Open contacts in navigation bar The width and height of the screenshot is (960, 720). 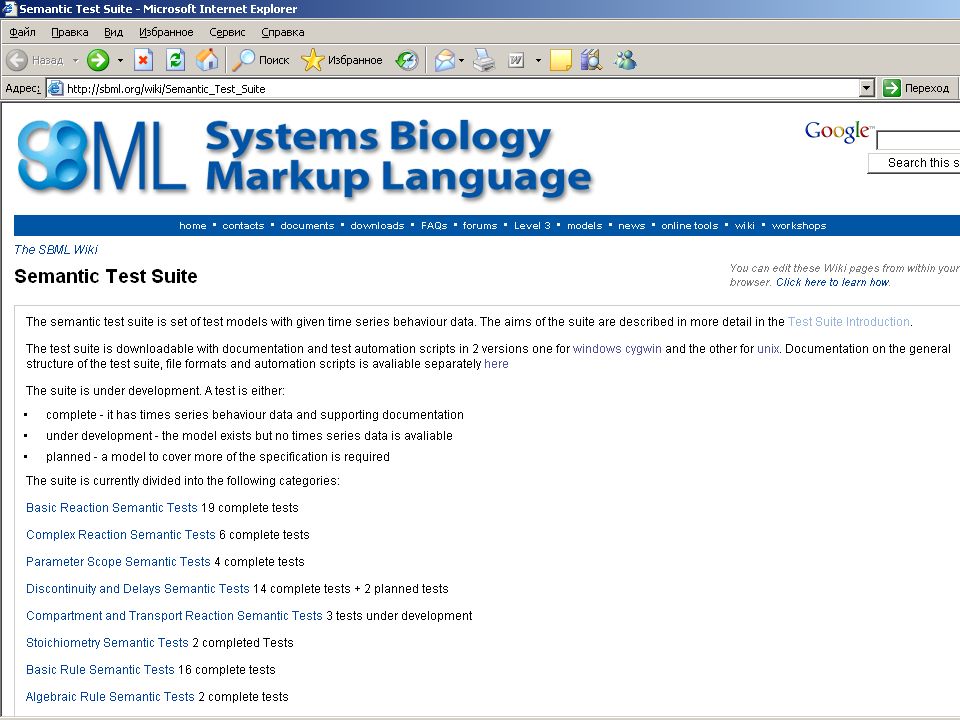click(243, 226)
